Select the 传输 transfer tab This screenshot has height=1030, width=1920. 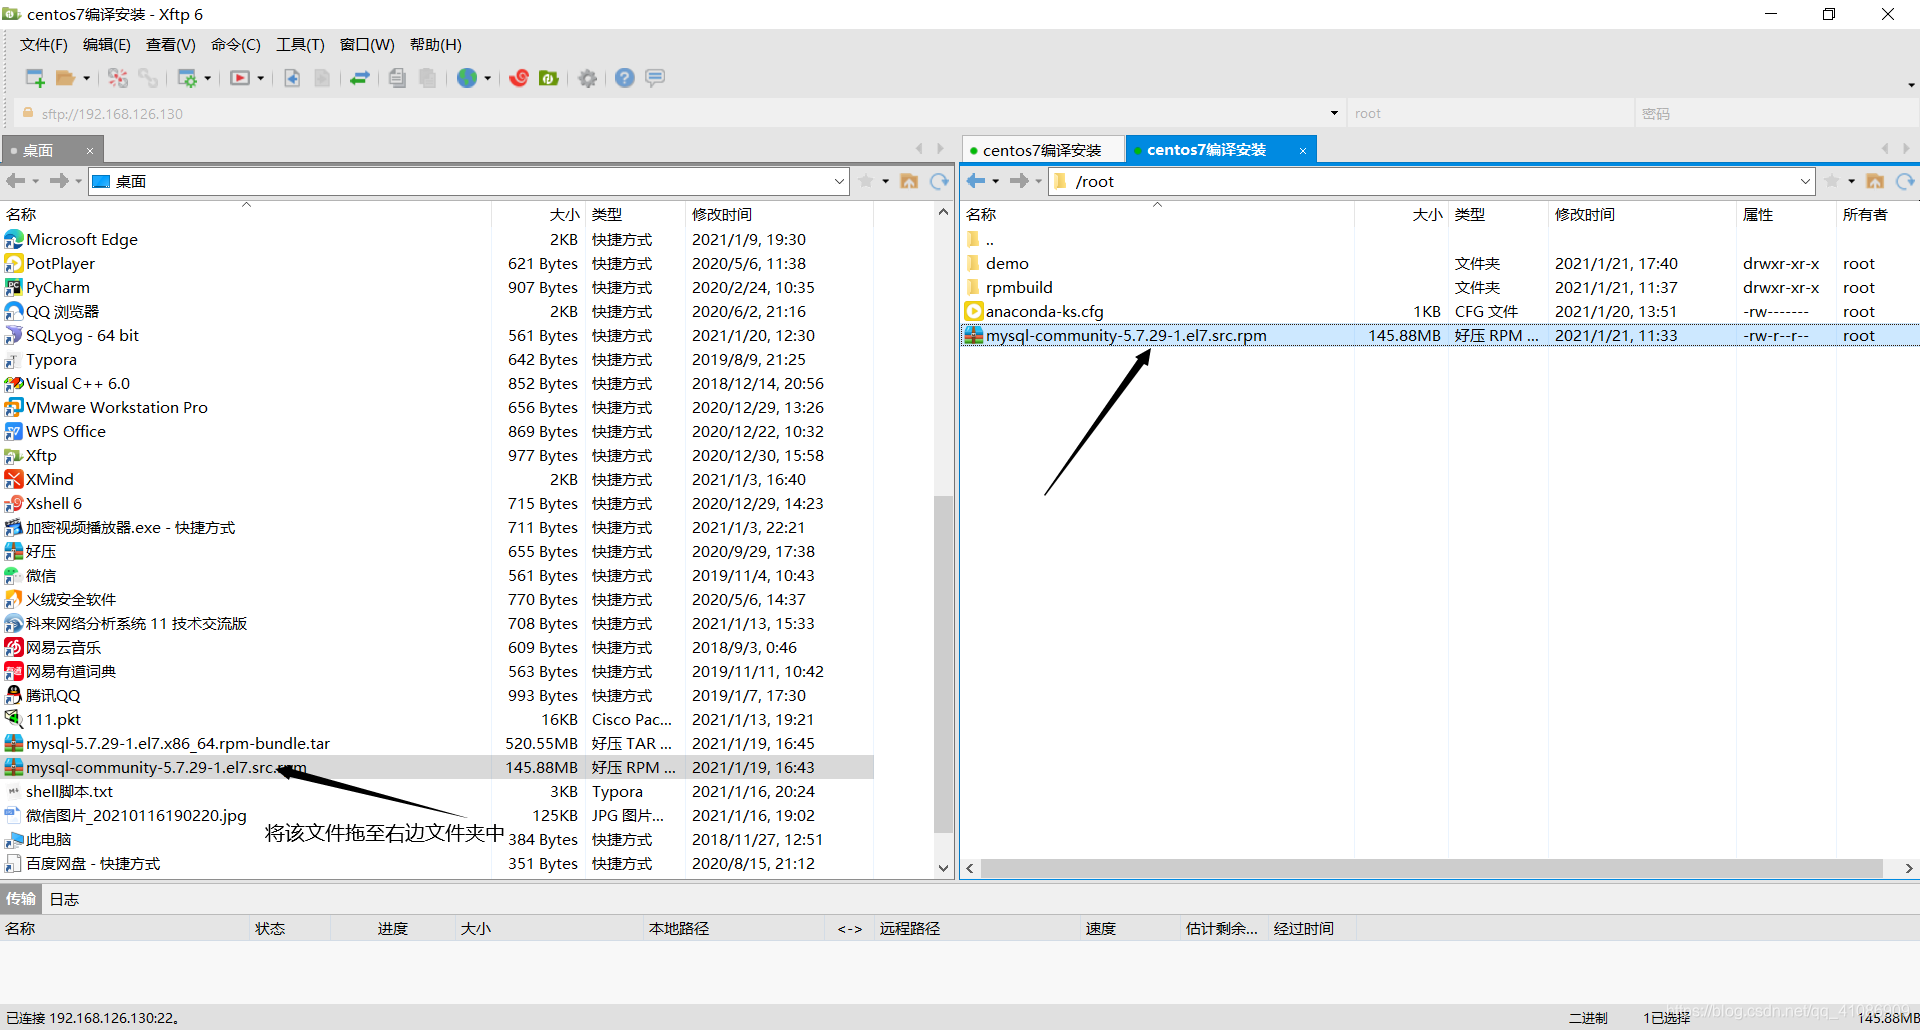pyautogui.click(x=21, y=899)
